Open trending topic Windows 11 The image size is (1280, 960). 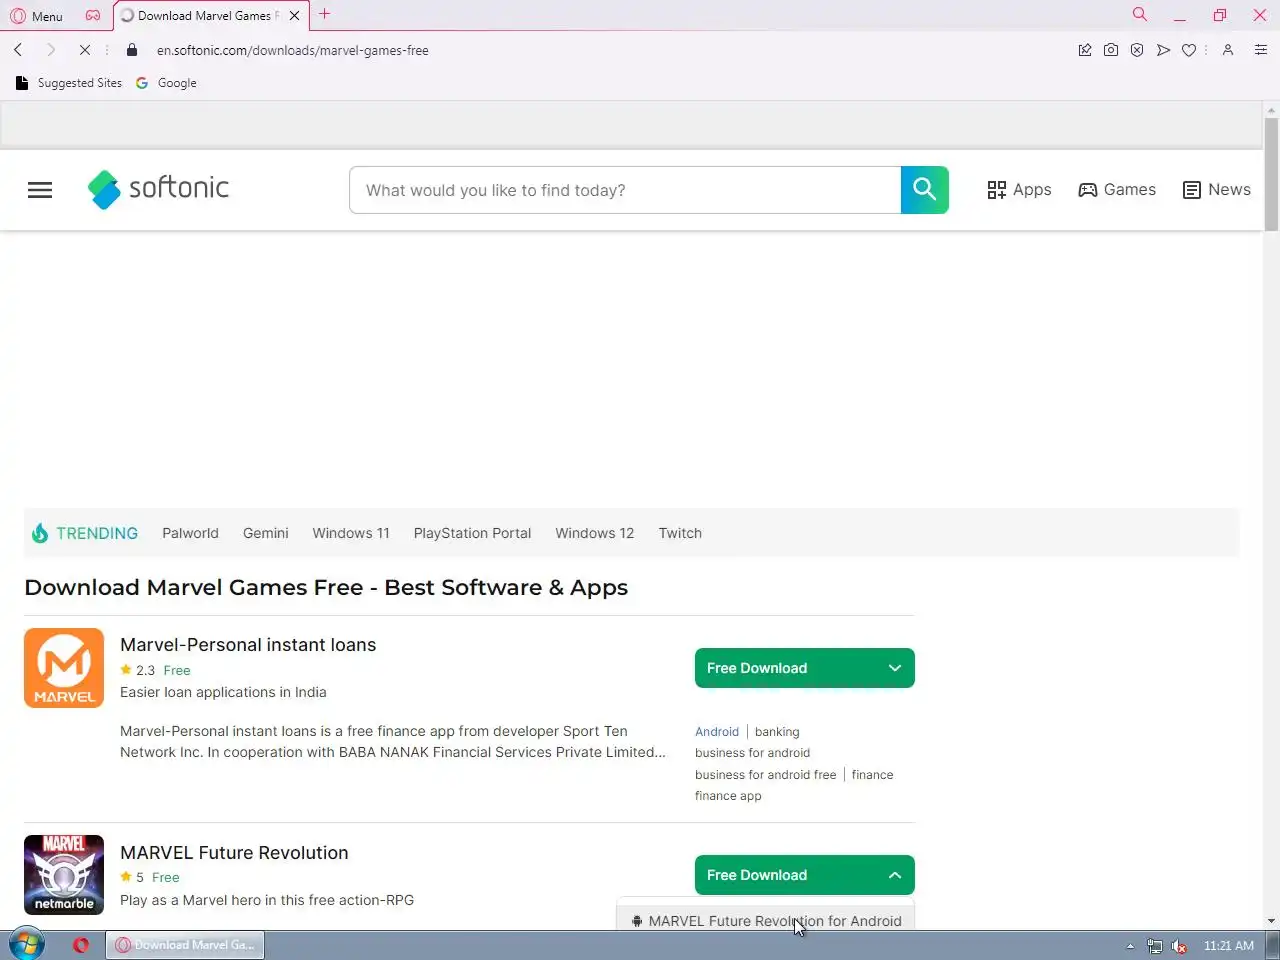351,533
